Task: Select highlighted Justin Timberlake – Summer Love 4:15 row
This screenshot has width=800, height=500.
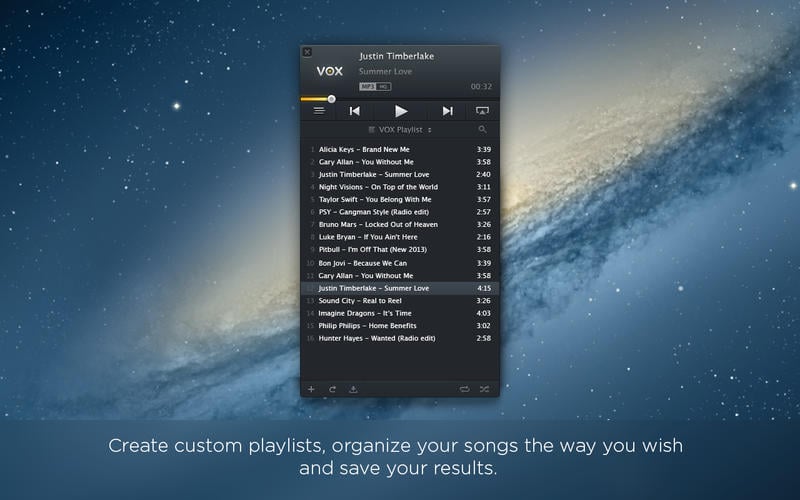Action: pos(400,288)
